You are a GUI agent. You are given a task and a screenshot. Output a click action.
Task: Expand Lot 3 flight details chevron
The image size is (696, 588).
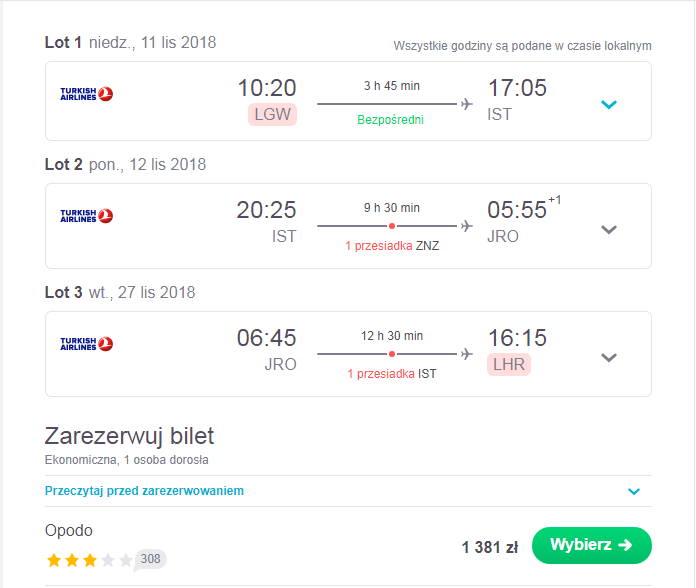(x=609, y=357)
